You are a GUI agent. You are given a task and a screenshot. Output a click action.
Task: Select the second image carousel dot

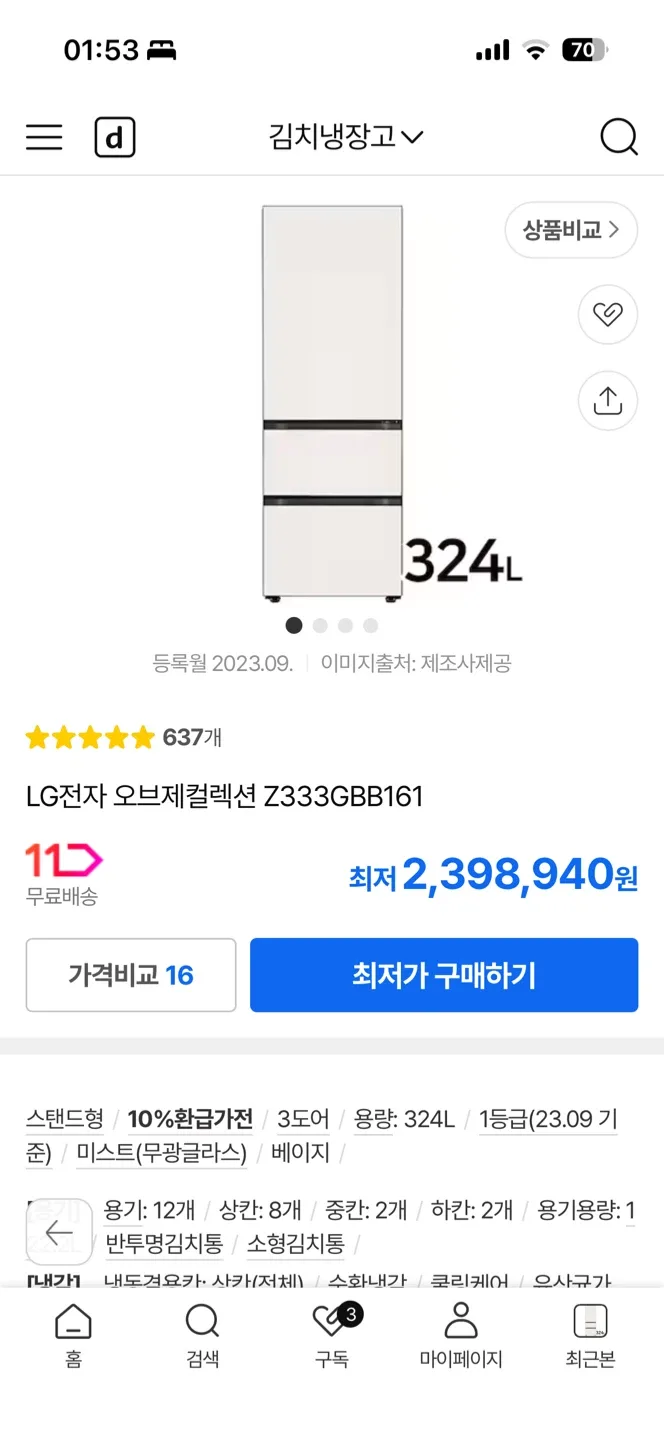tap(320, 626)
